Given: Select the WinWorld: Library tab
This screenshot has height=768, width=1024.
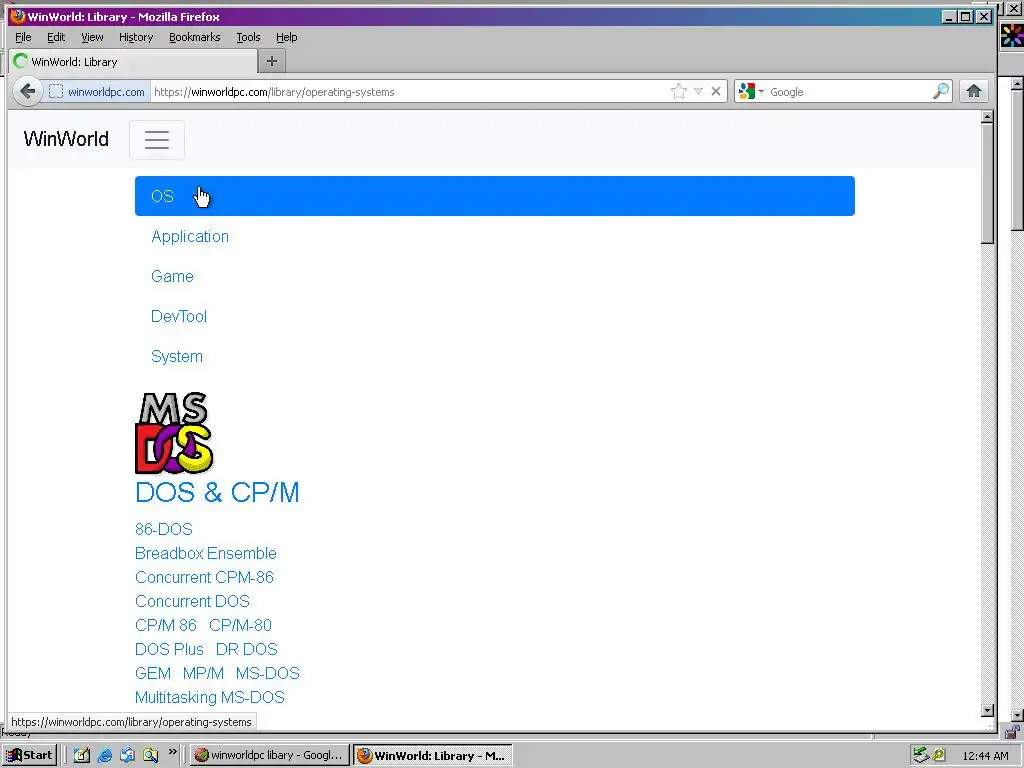Looking at the screenshot, I should pos(133,61).
